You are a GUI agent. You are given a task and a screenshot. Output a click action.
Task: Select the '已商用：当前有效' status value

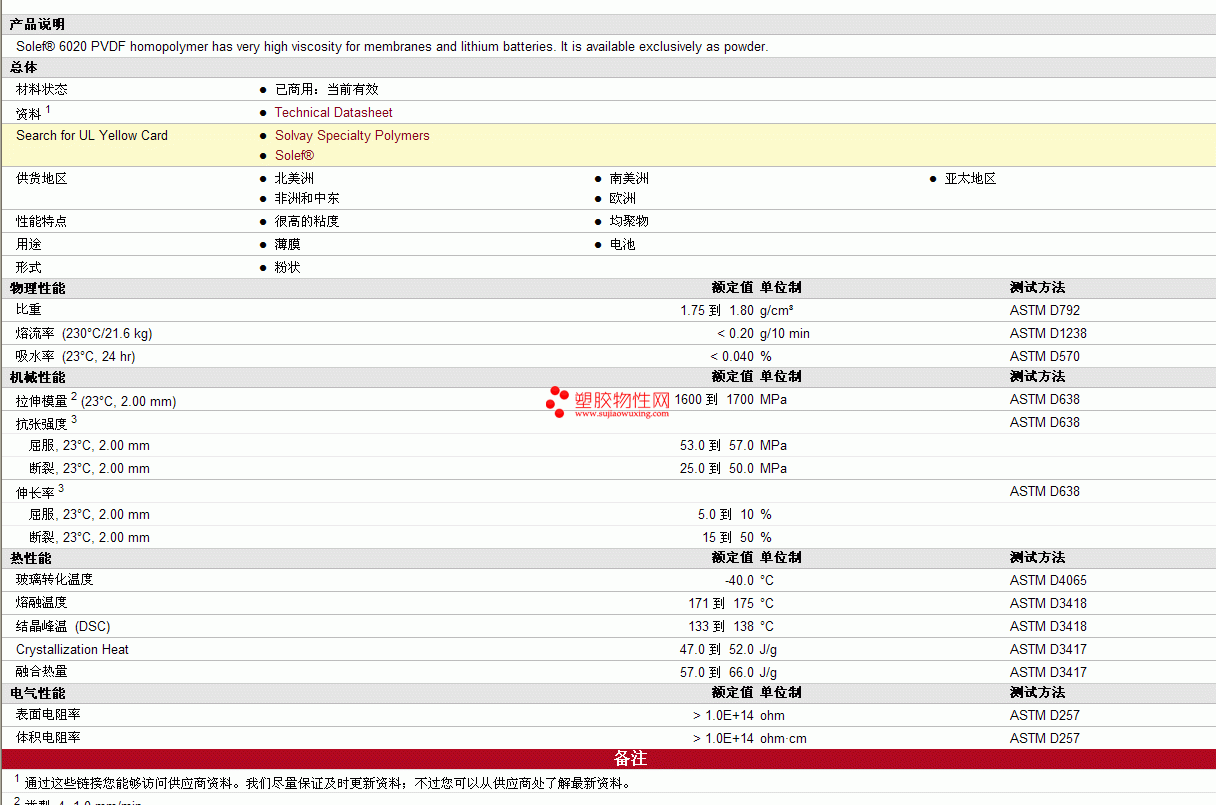pos(326,90)
